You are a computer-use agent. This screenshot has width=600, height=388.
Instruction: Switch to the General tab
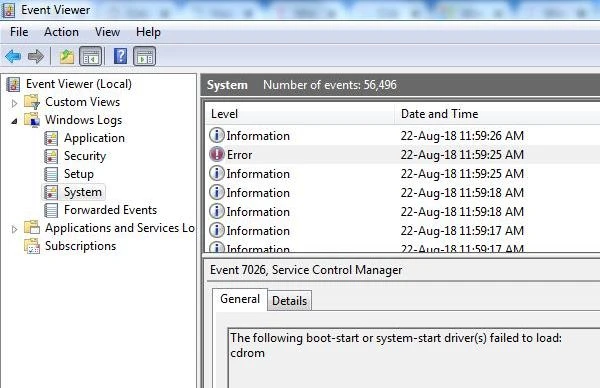tap(240, 299)
